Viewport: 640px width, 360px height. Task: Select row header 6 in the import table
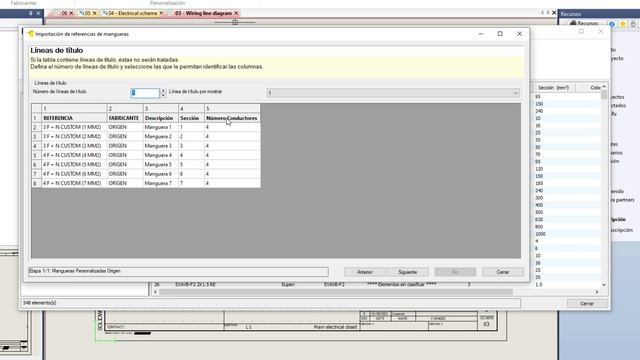pos(36,164)
